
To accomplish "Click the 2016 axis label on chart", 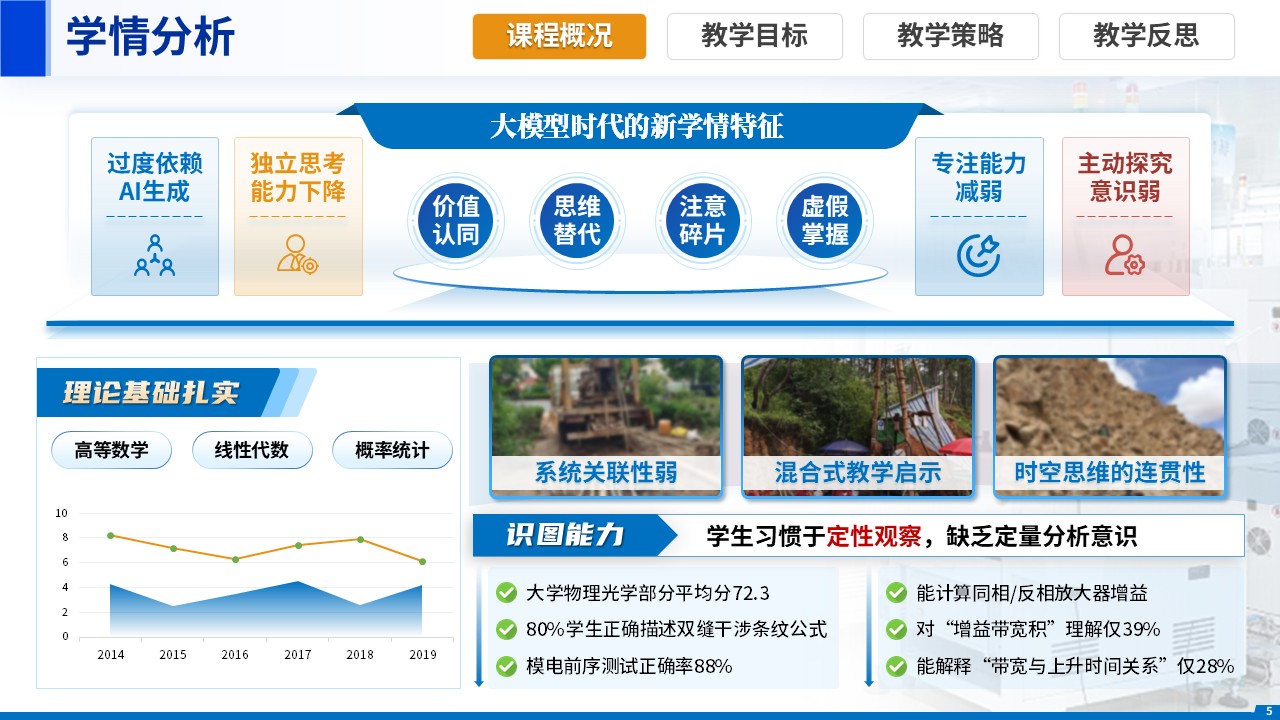I will point(235,655).
